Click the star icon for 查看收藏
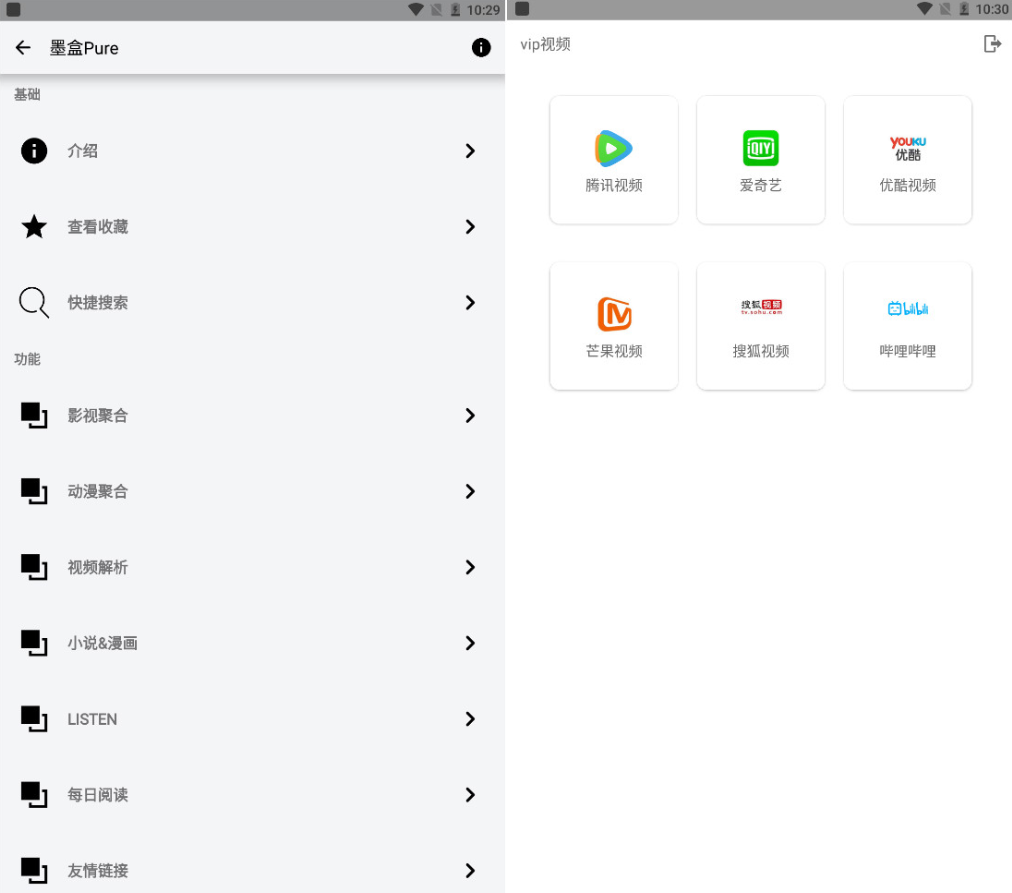 click(34, 227)
